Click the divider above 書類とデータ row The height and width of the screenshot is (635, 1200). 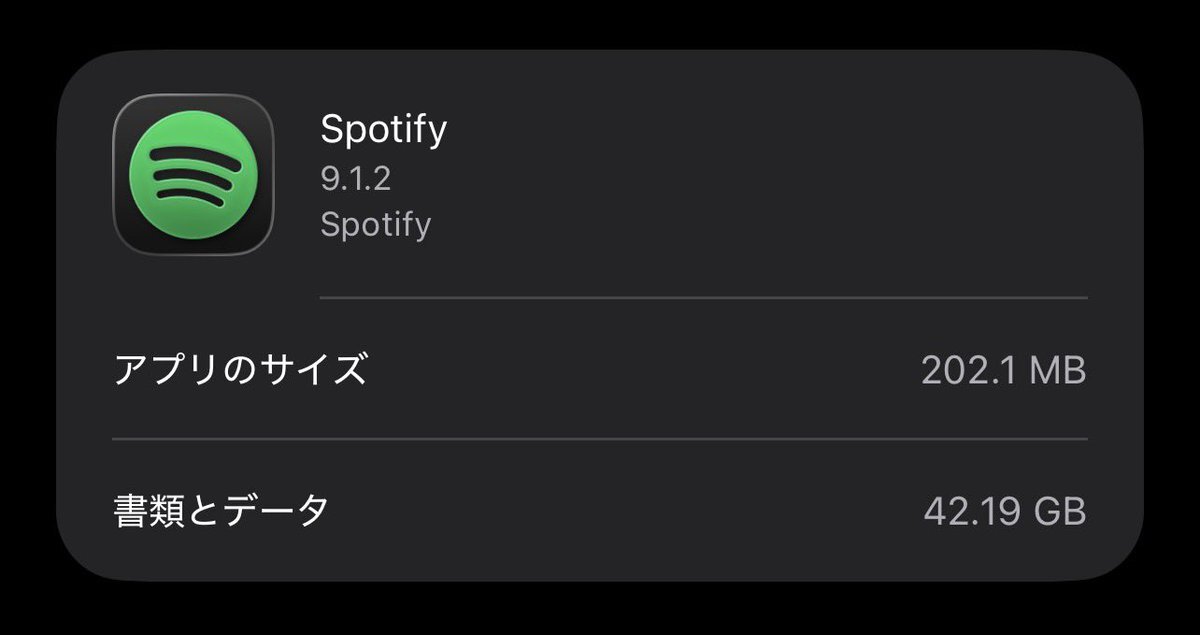pos(599,439)
